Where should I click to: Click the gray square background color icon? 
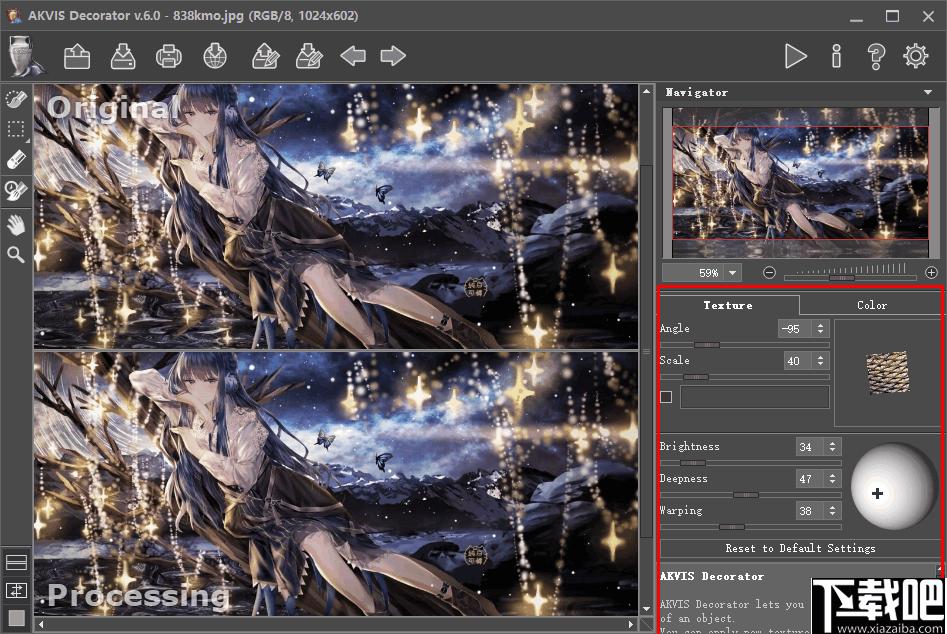click(16, 618)
